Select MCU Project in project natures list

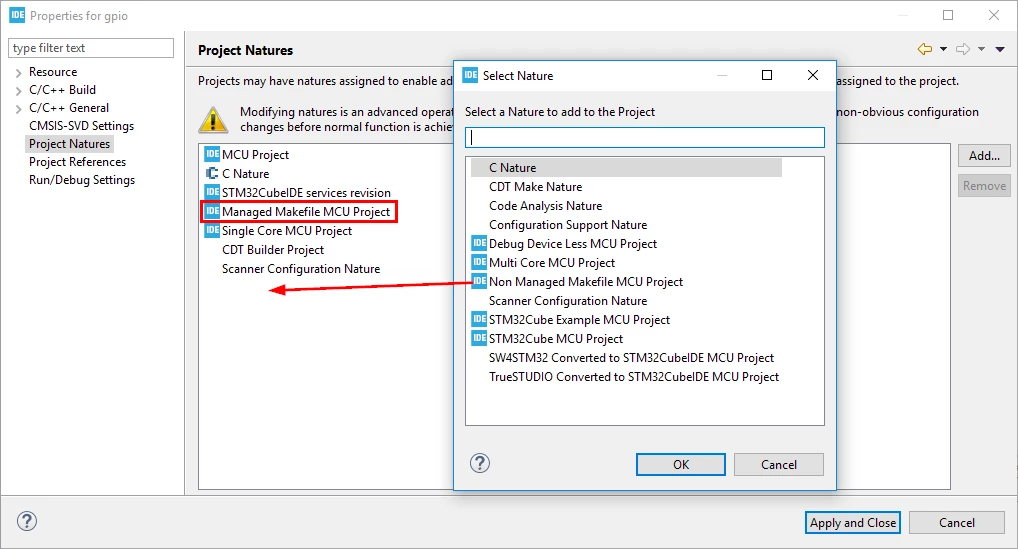pos(255,154)
